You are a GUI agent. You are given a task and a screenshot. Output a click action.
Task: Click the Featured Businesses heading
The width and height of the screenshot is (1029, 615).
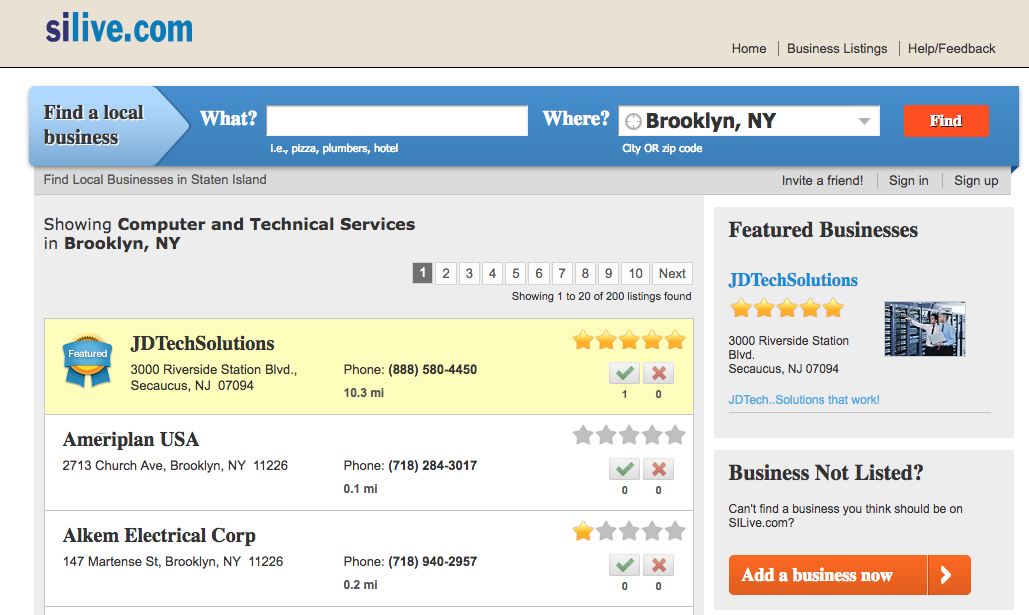tap(823, 230)
